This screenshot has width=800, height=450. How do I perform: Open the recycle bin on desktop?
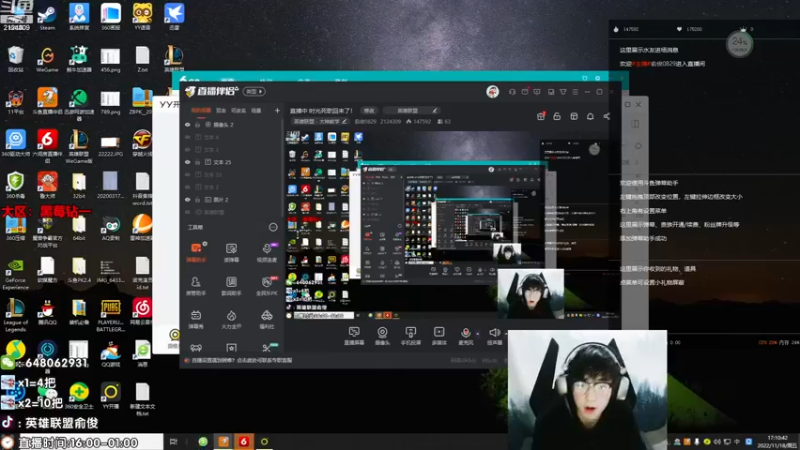(16, 59)
